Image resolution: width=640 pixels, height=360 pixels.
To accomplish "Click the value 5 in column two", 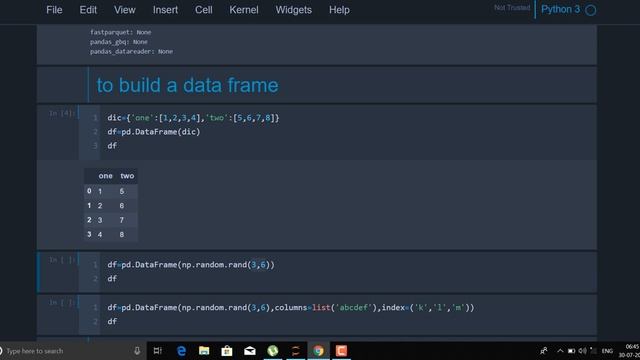I will click(x=122, y=191).
